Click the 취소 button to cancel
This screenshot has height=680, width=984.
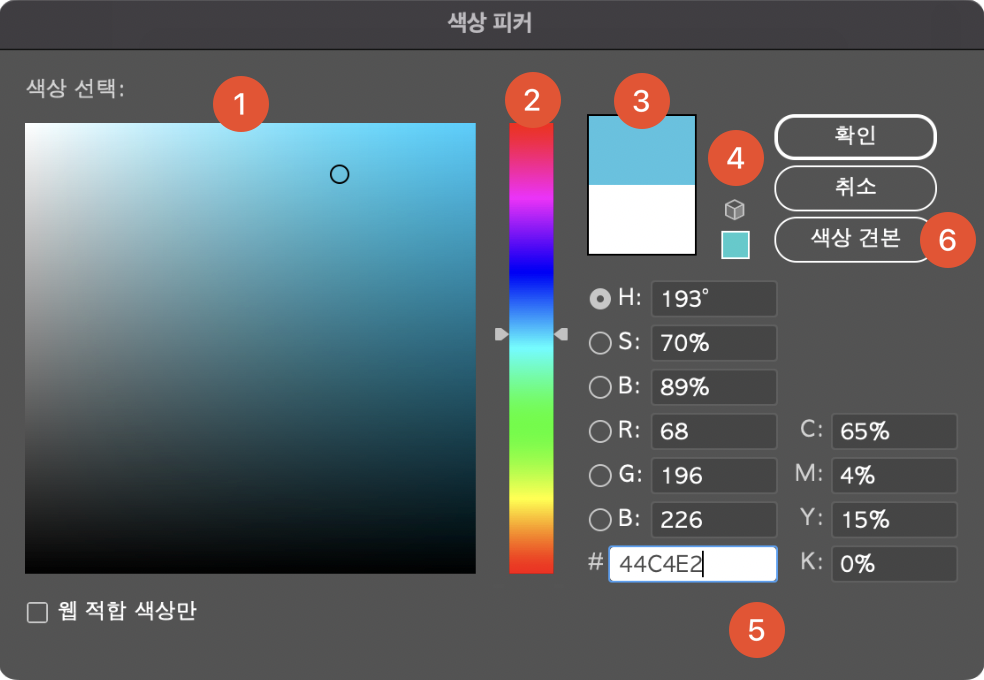(x=855, y=188)
